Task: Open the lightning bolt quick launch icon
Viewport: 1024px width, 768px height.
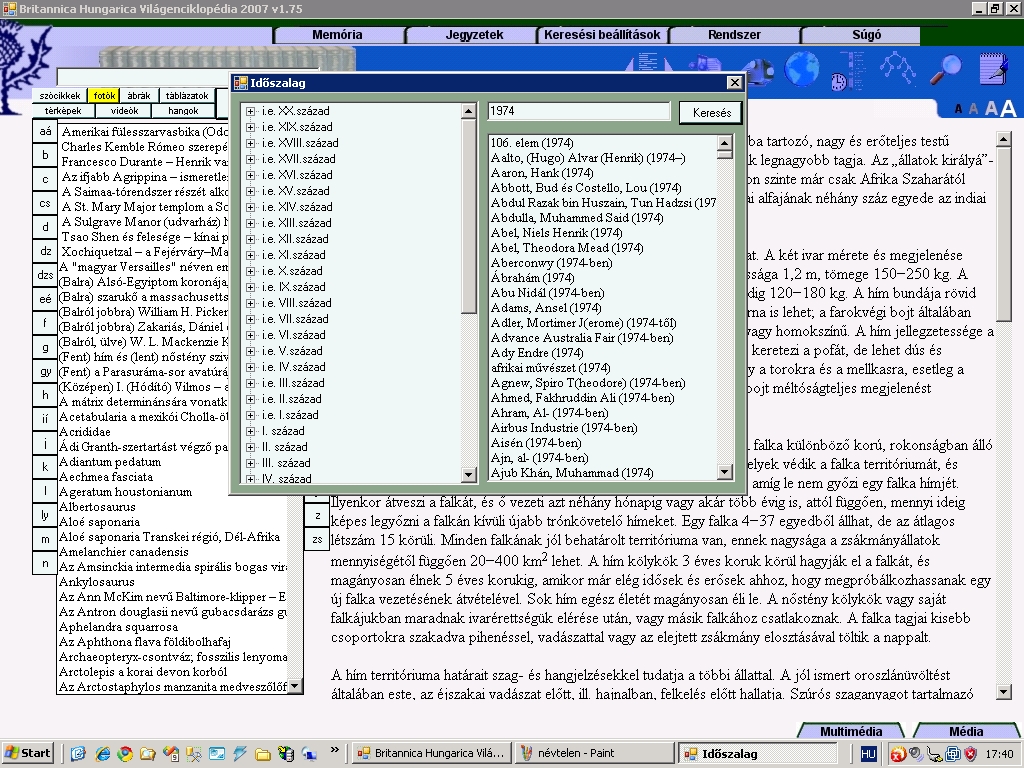Action: (x=240, y=754)
